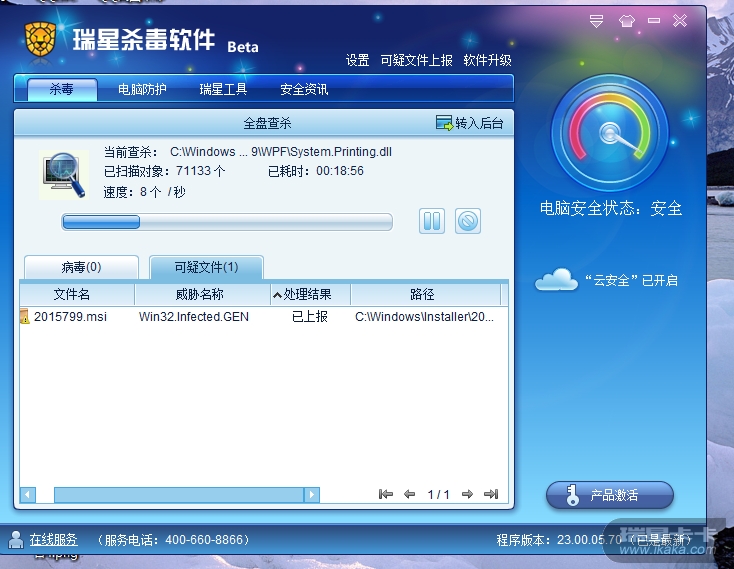Screen dimensions: 734x569
Task: Toggle sort on 处理结果 column
Action: (x=310, y=294)
